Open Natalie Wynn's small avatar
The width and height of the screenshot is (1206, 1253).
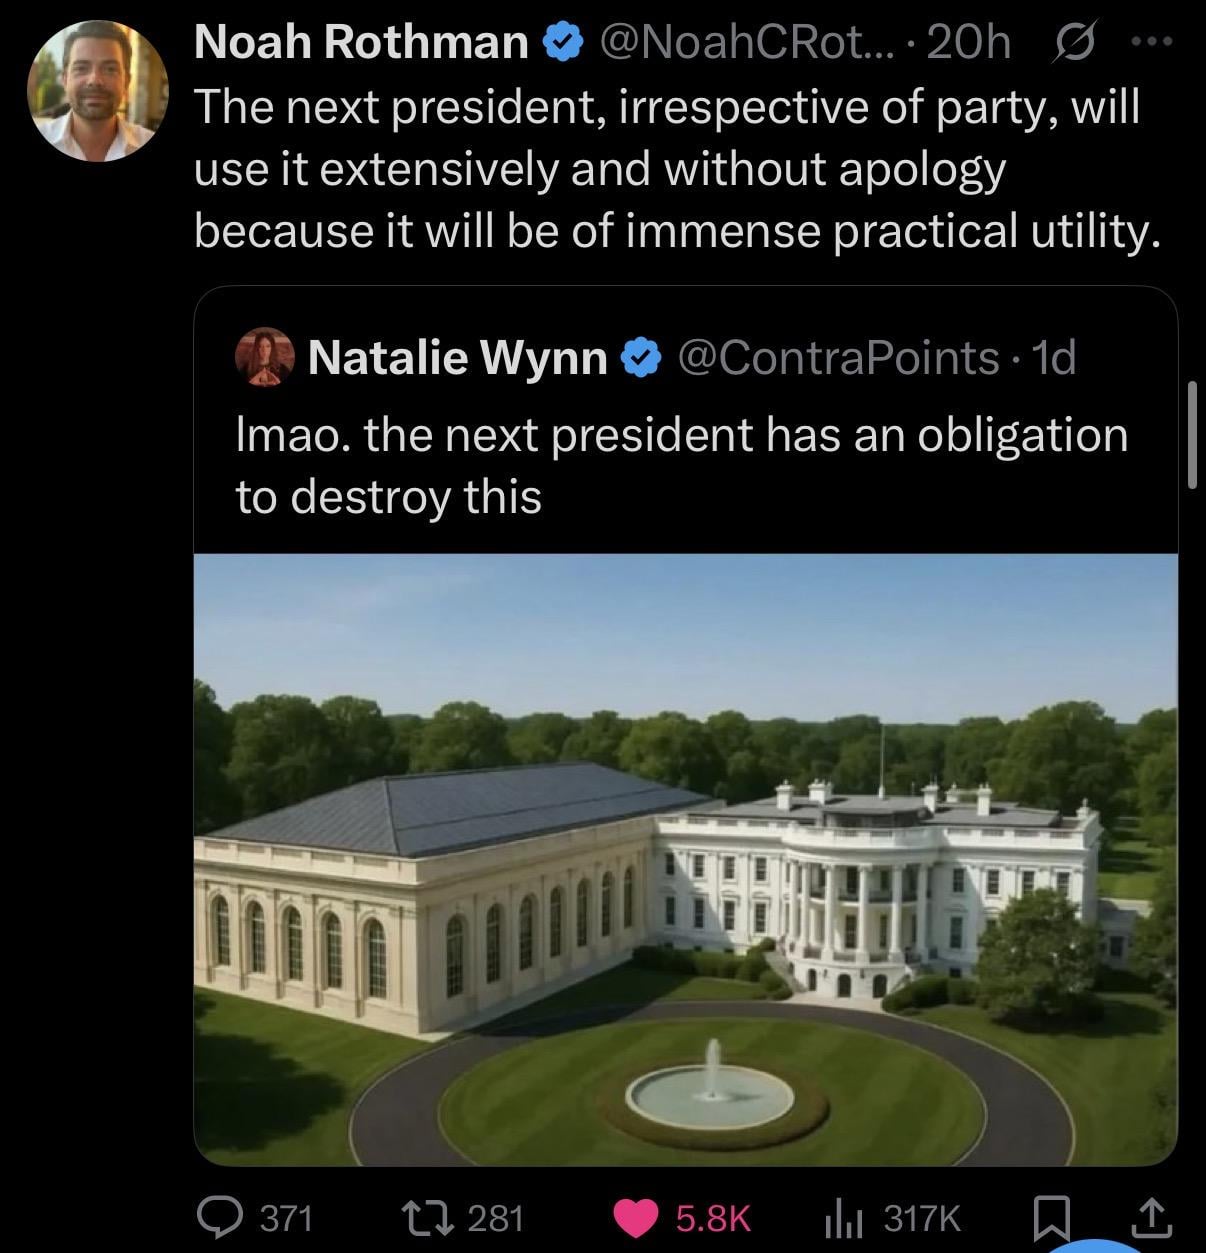coord(264,357)
